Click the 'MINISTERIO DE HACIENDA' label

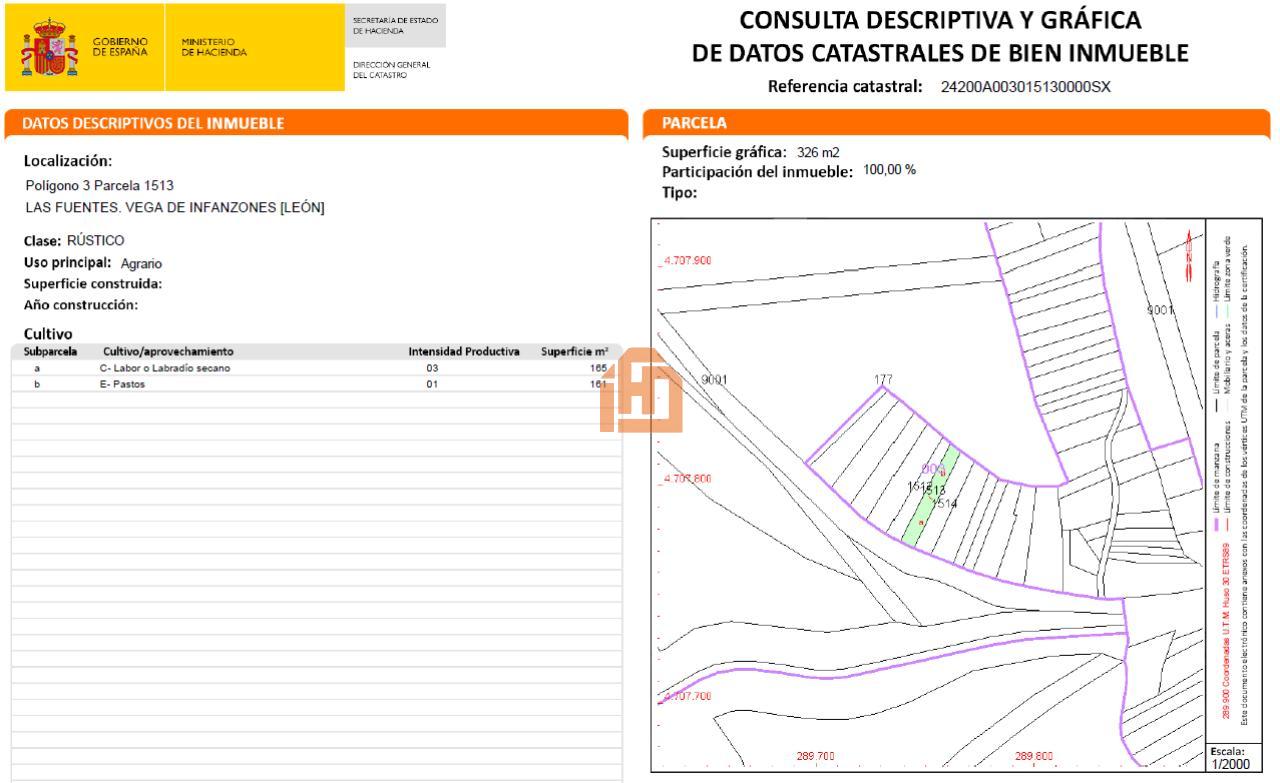213,46
